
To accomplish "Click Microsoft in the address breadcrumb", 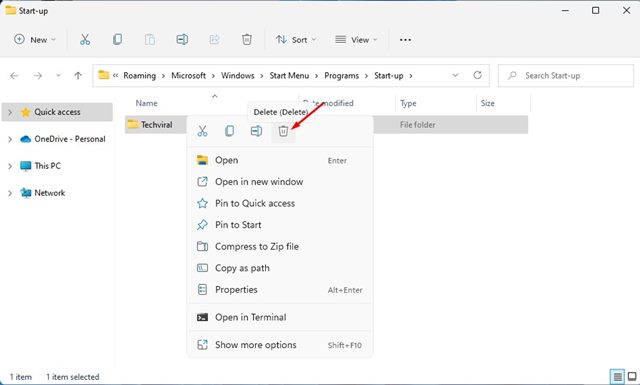I will pyautogui.click(x=189, y=76).
